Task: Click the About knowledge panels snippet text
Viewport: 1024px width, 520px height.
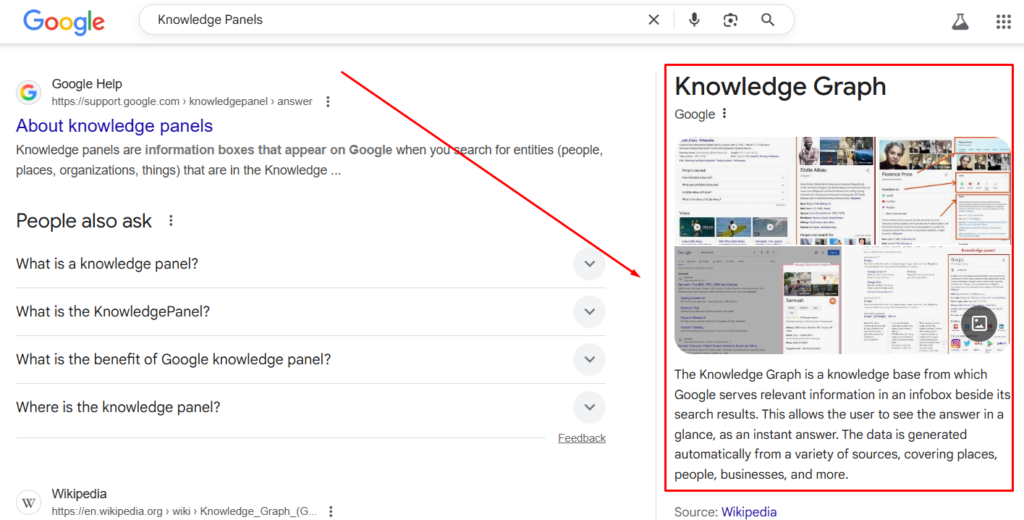Action: click(309, 160)
